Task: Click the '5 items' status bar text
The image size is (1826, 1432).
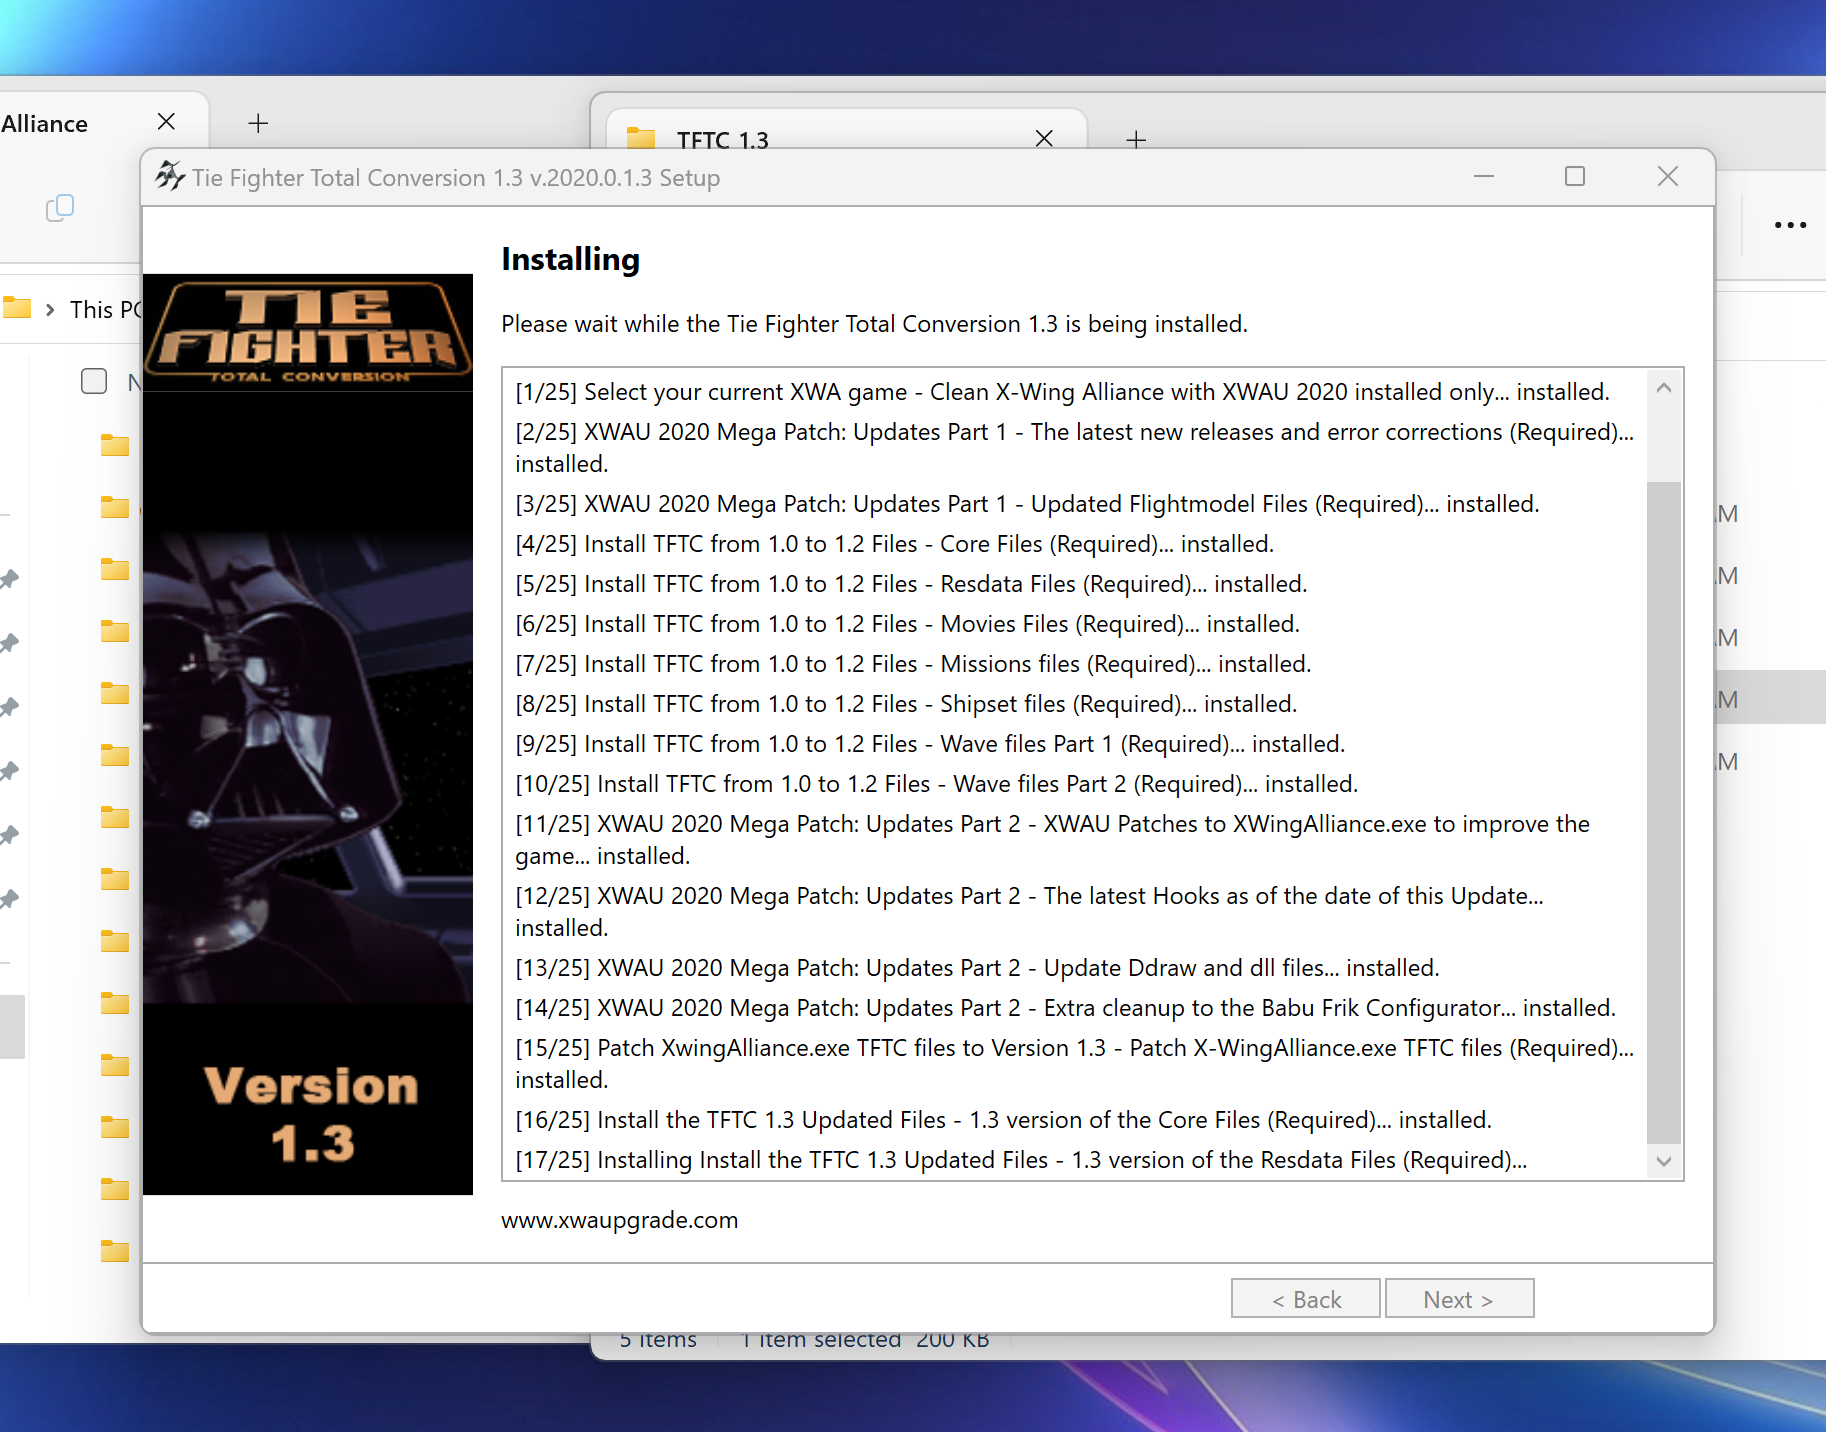Action: point(658,1341)
